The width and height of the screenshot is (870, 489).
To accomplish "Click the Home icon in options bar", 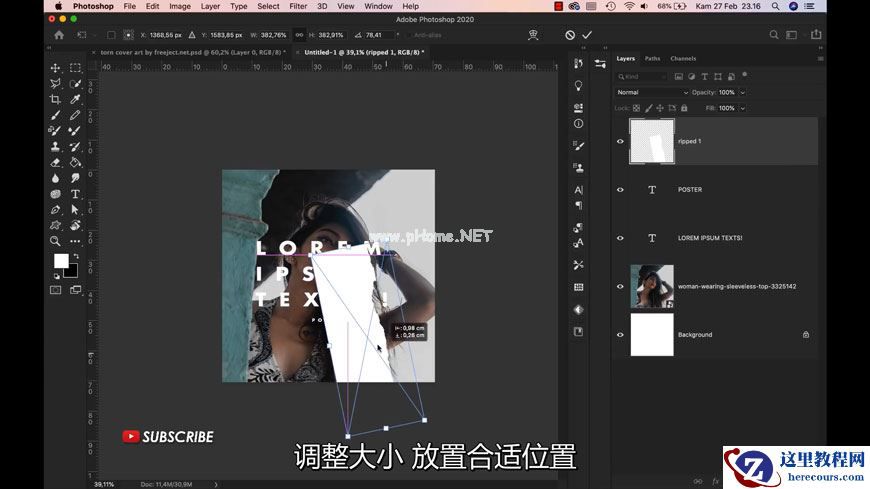I will [x=59, y=35].
